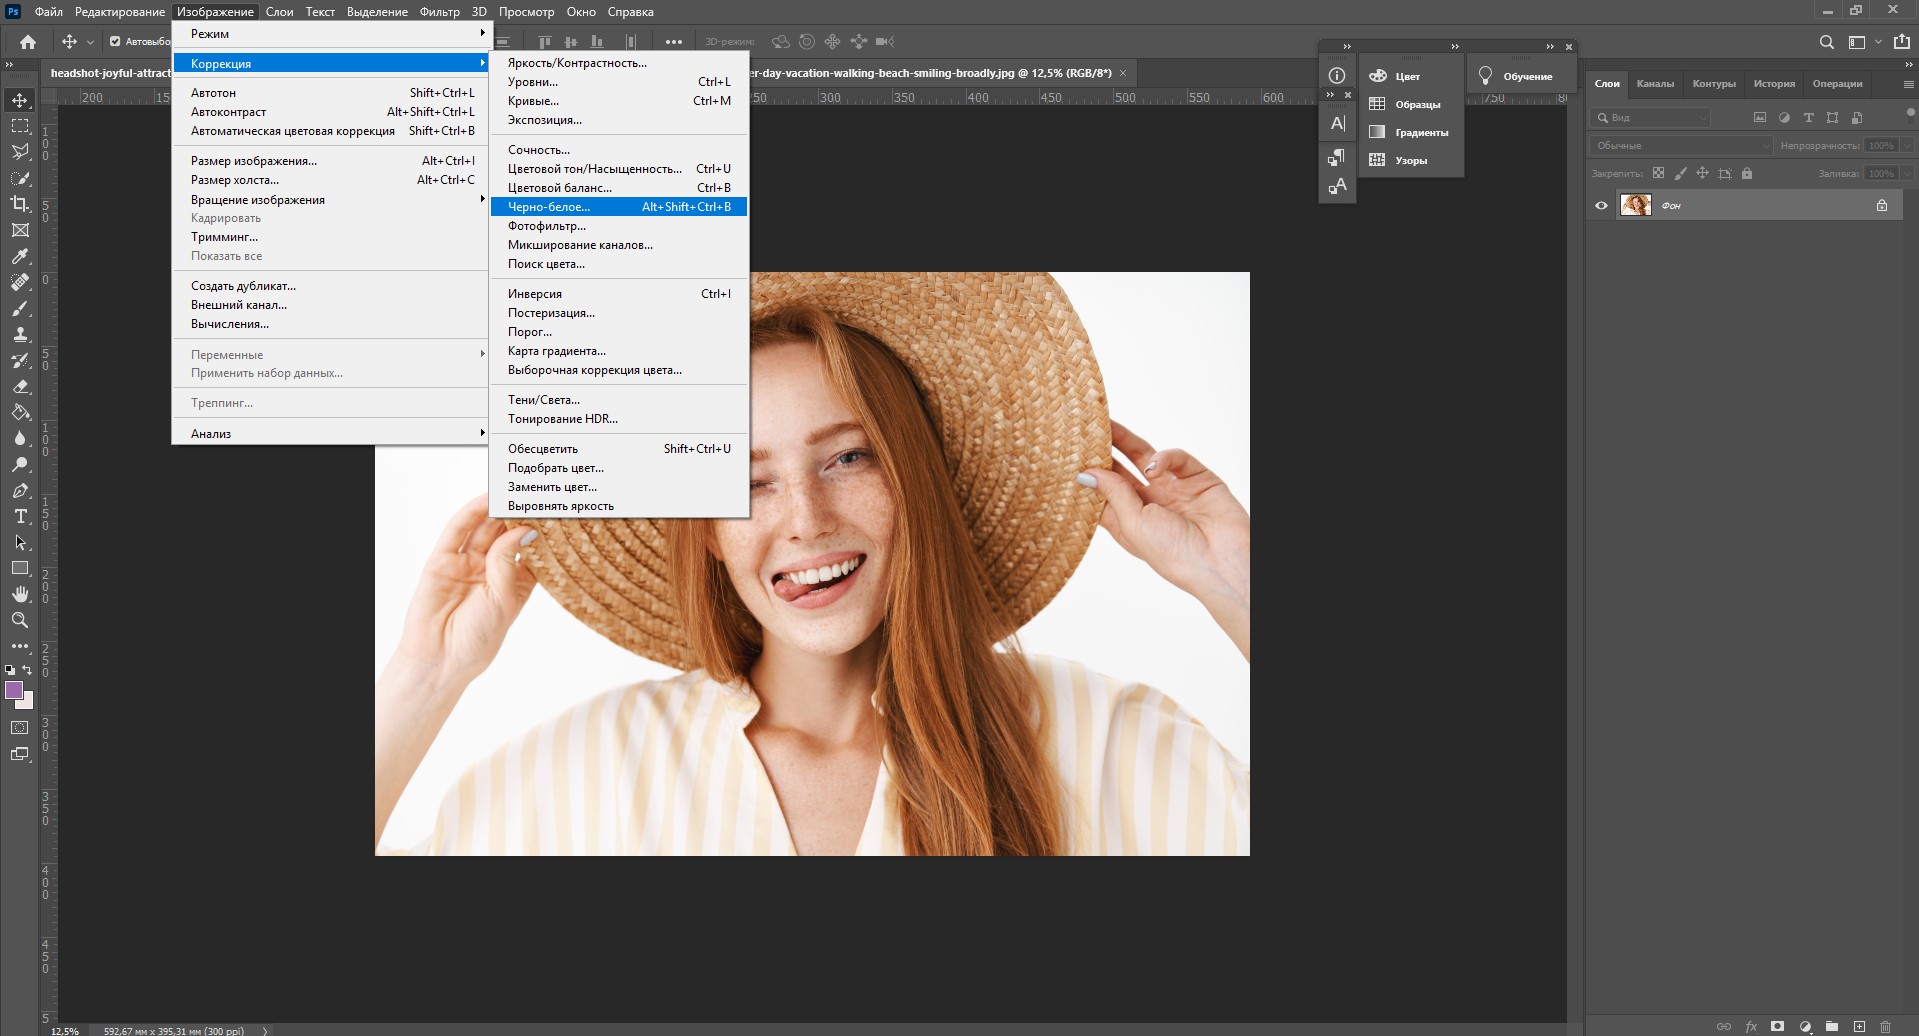This screenshot has height=1036, width=1919.
Task: Toggle the layer filter switch
Action: point(1910,114)
